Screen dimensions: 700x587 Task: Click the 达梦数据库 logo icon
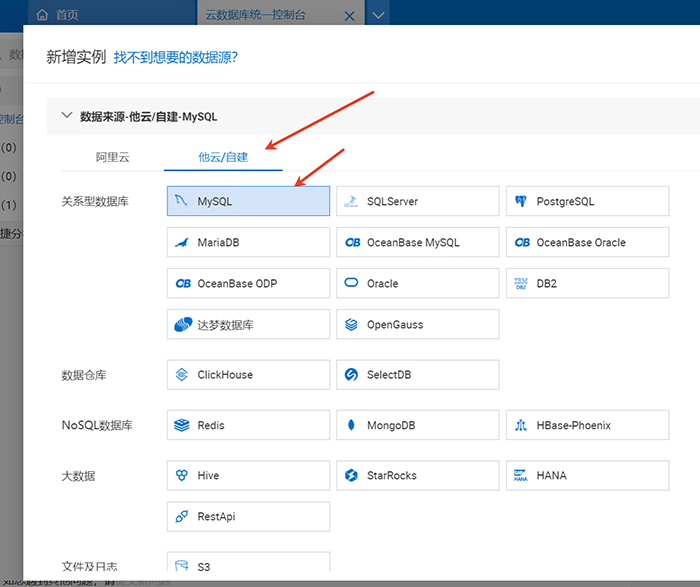tap(183, 325)
